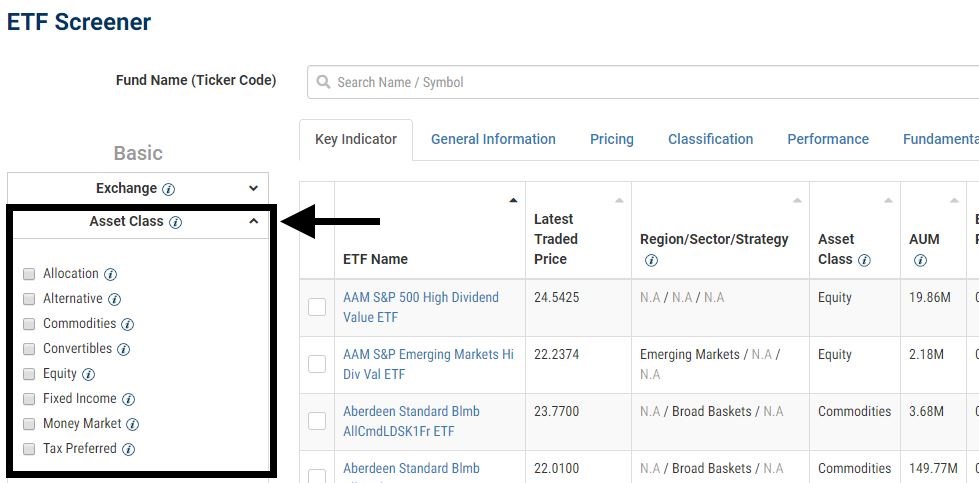Click the info icon next to Exchange
979x483 pixels.
click(x=169, y=189)
